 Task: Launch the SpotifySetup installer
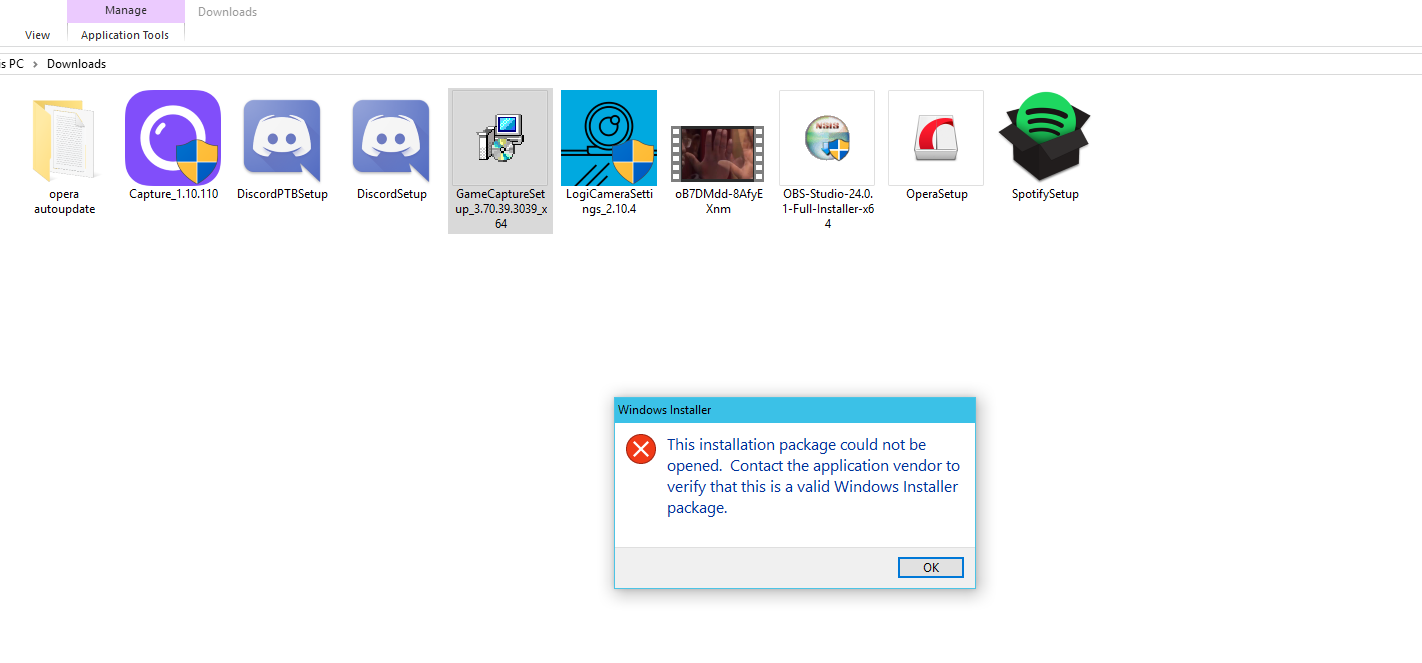coord(1044,140)
